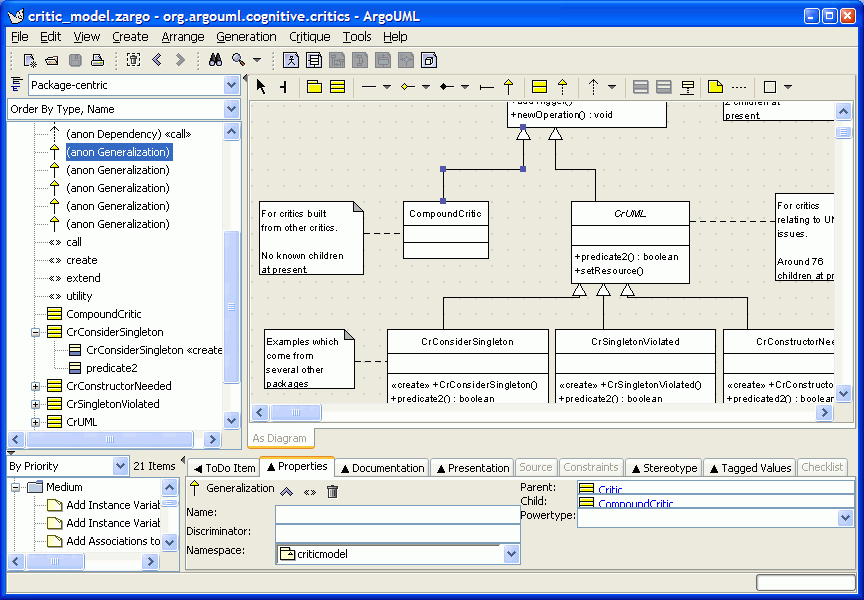Select the CrUML class box in diagram

point(630,242)
